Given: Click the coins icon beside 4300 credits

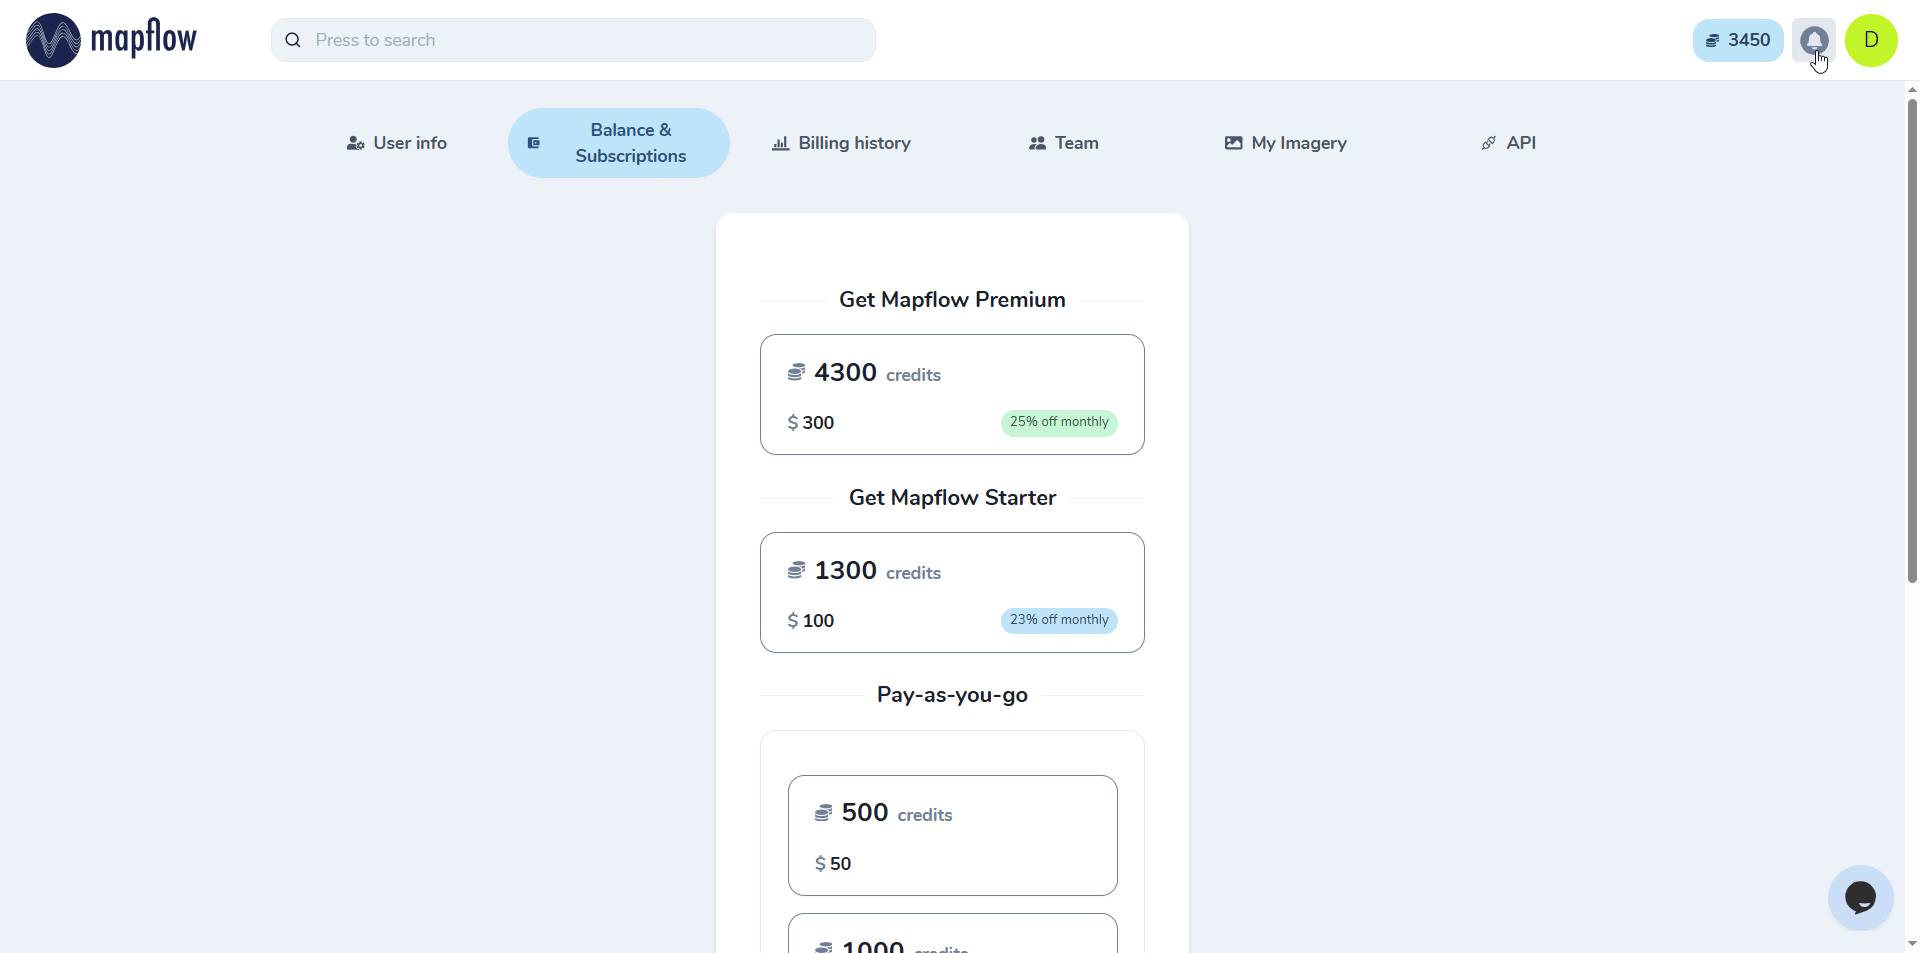Looking at the screenshot, I should pyautogui.click(x=796, y=373).
